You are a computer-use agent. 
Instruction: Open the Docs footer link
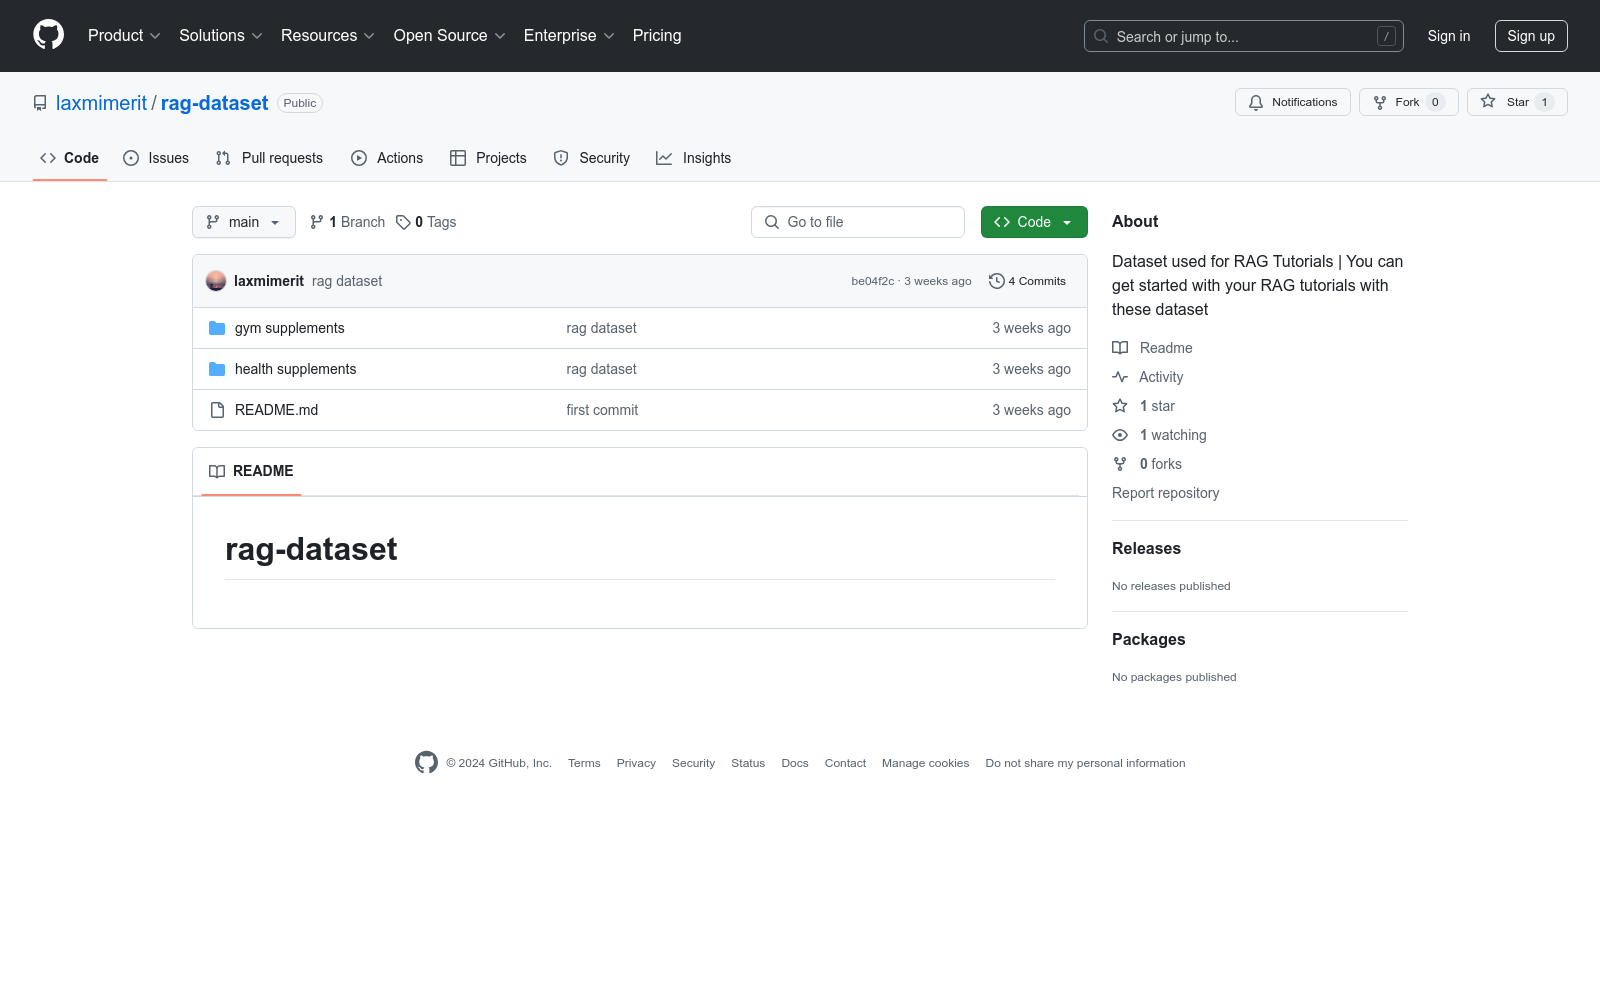pos(795,763)
